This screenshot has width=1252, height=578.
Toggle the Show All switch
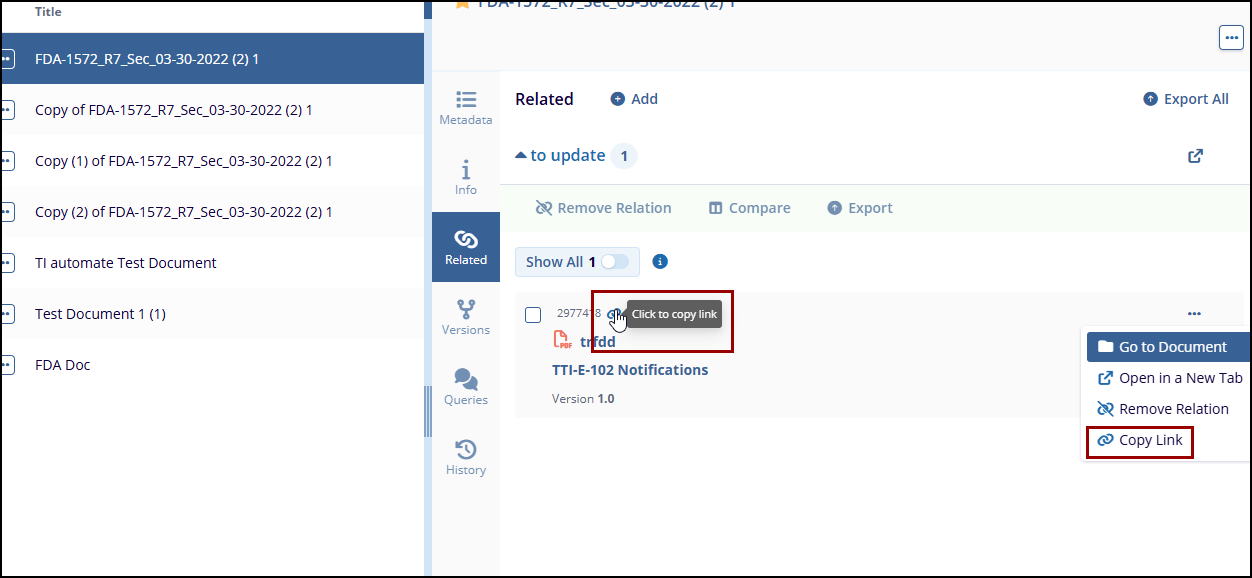pyautogui.click(x=614, y=262)
